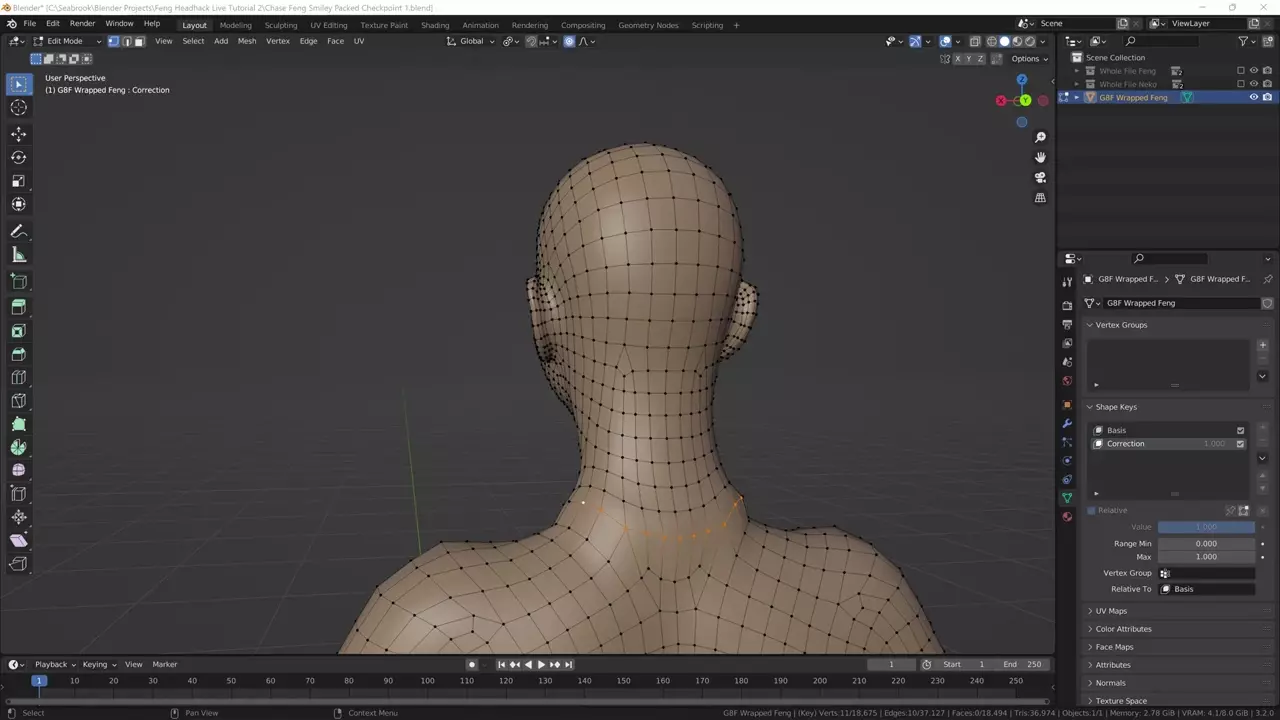The image size is (1280, 720).
Task: Select the 3D Cursor tool
Action: point(18,108)
